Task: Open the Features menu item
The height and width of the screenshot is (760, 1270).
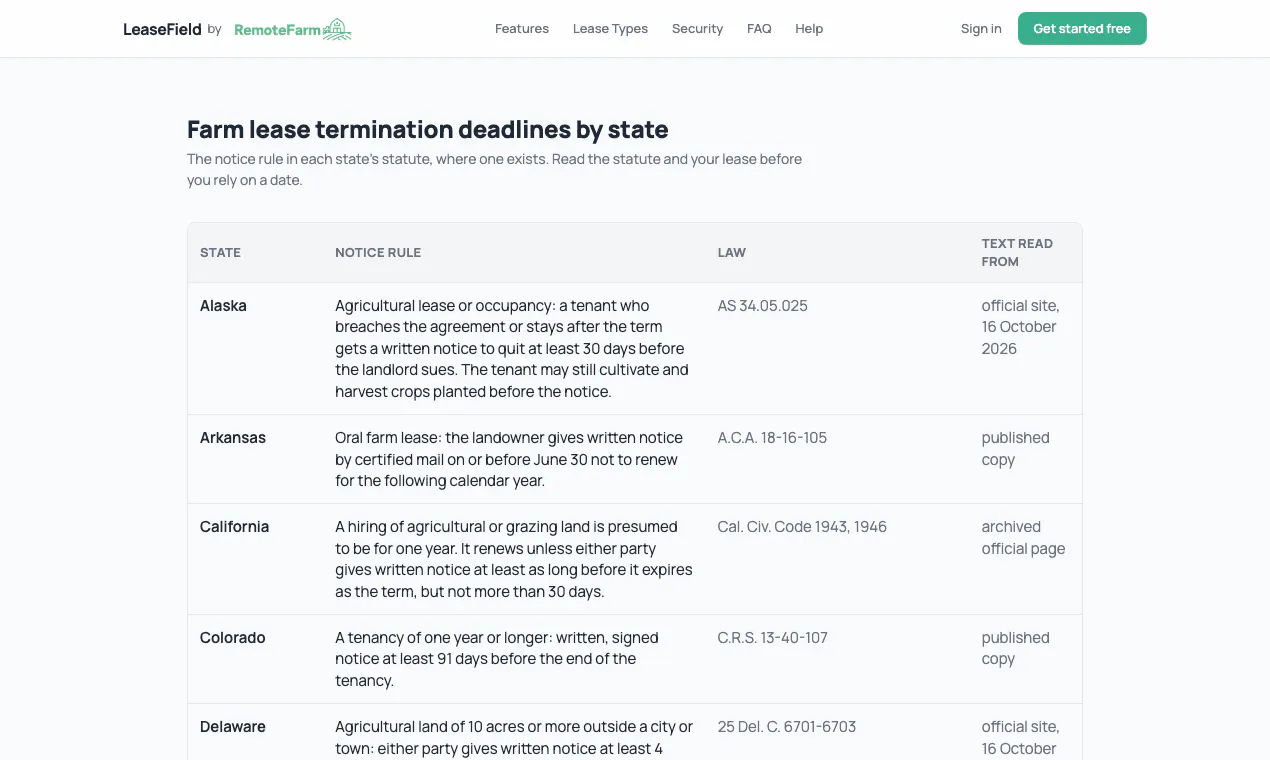Action: pos(522,29)
